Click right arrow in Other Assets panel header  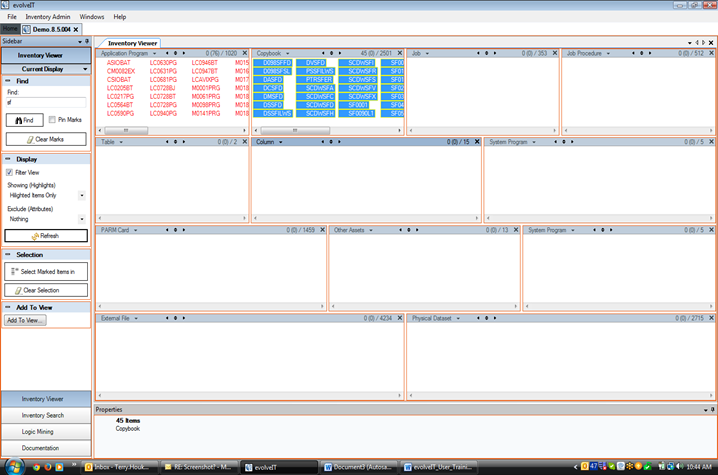pyautogui.click(x=417, y=230)
